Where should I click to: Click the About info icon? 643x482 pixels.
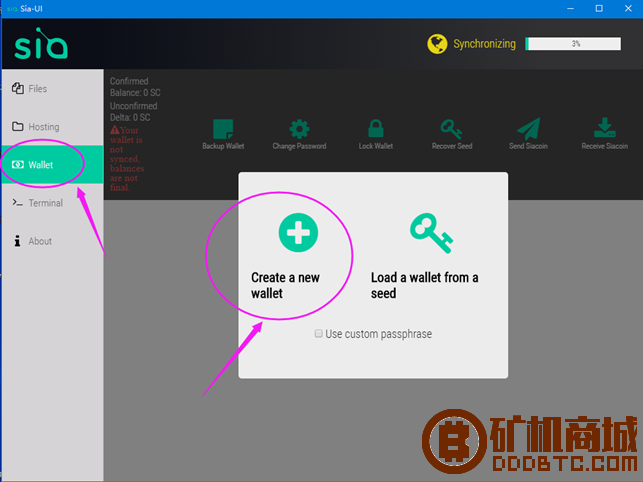click(x=17, y=241)
